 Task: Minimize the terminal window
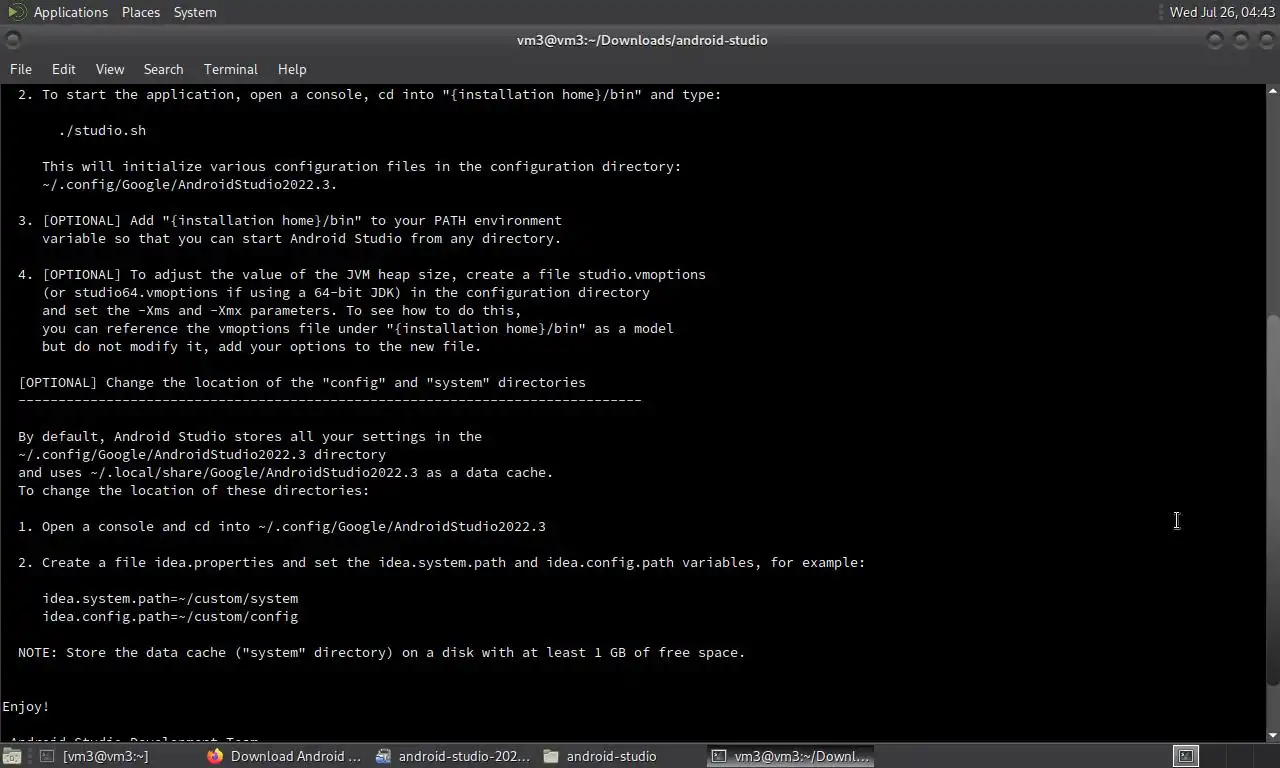1215,40
